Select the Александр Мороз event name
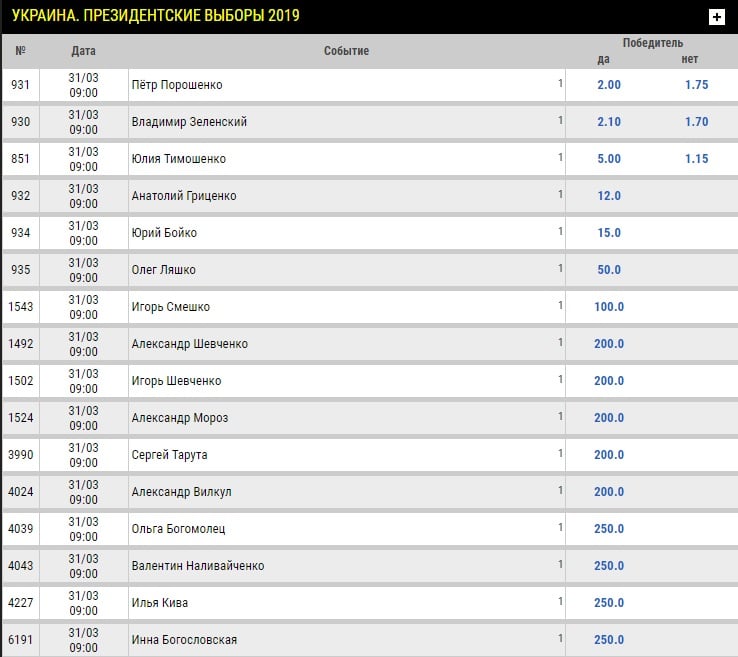738x657 pixels. click(180, 417)
